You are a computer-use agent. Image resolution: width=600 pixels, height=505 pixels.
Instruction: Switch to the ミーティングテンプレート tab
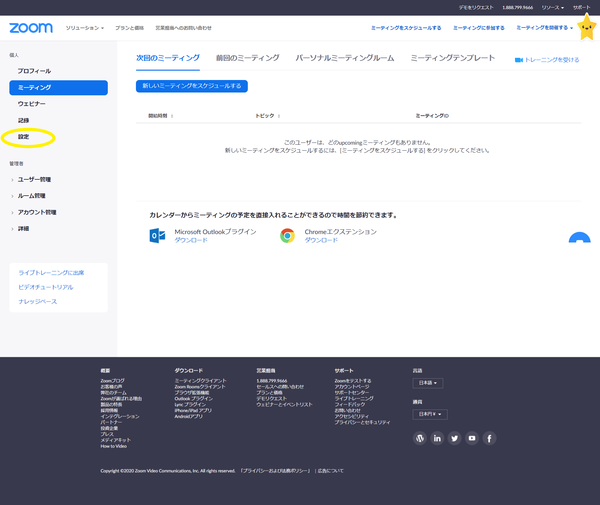453,58
